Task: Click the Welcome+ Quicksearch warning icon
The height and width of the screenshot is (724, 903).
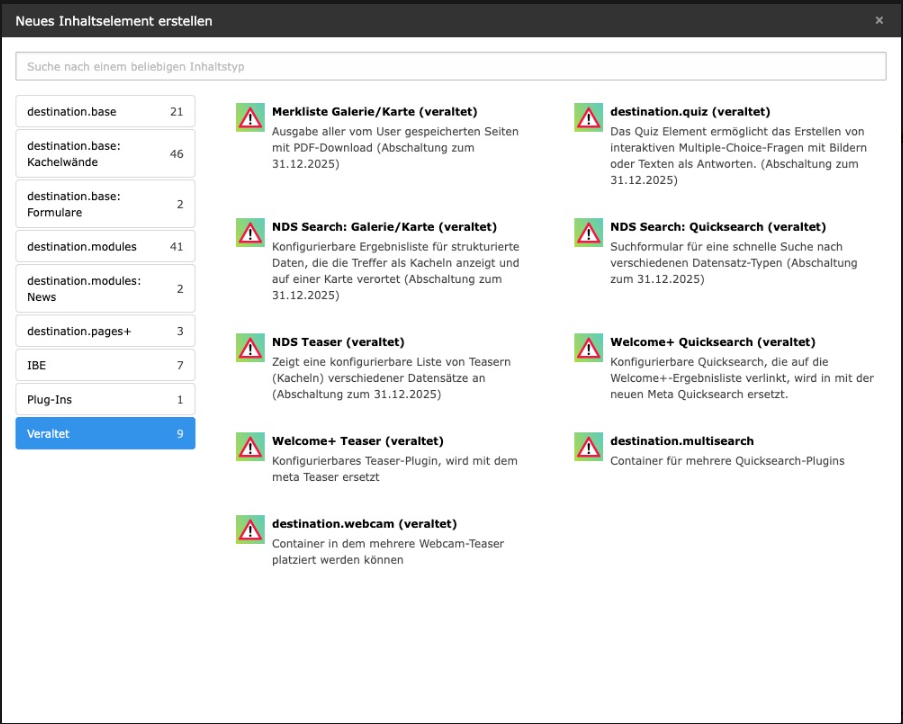Action: click(x=588, y=347)
